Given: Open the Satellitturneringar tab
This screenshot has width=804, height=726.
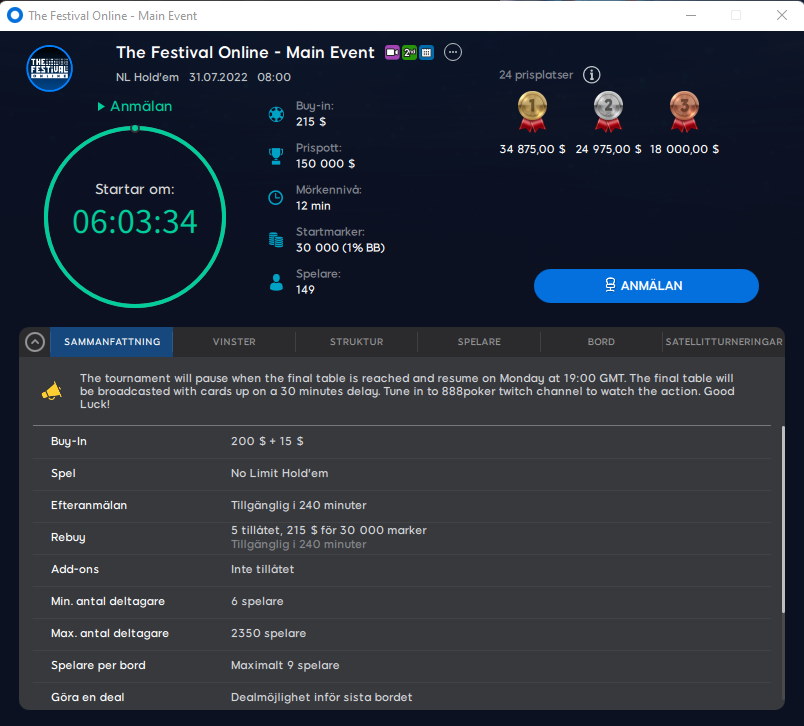Looking at the screenshot, I should pyautogui.click(x=723, y=342).
